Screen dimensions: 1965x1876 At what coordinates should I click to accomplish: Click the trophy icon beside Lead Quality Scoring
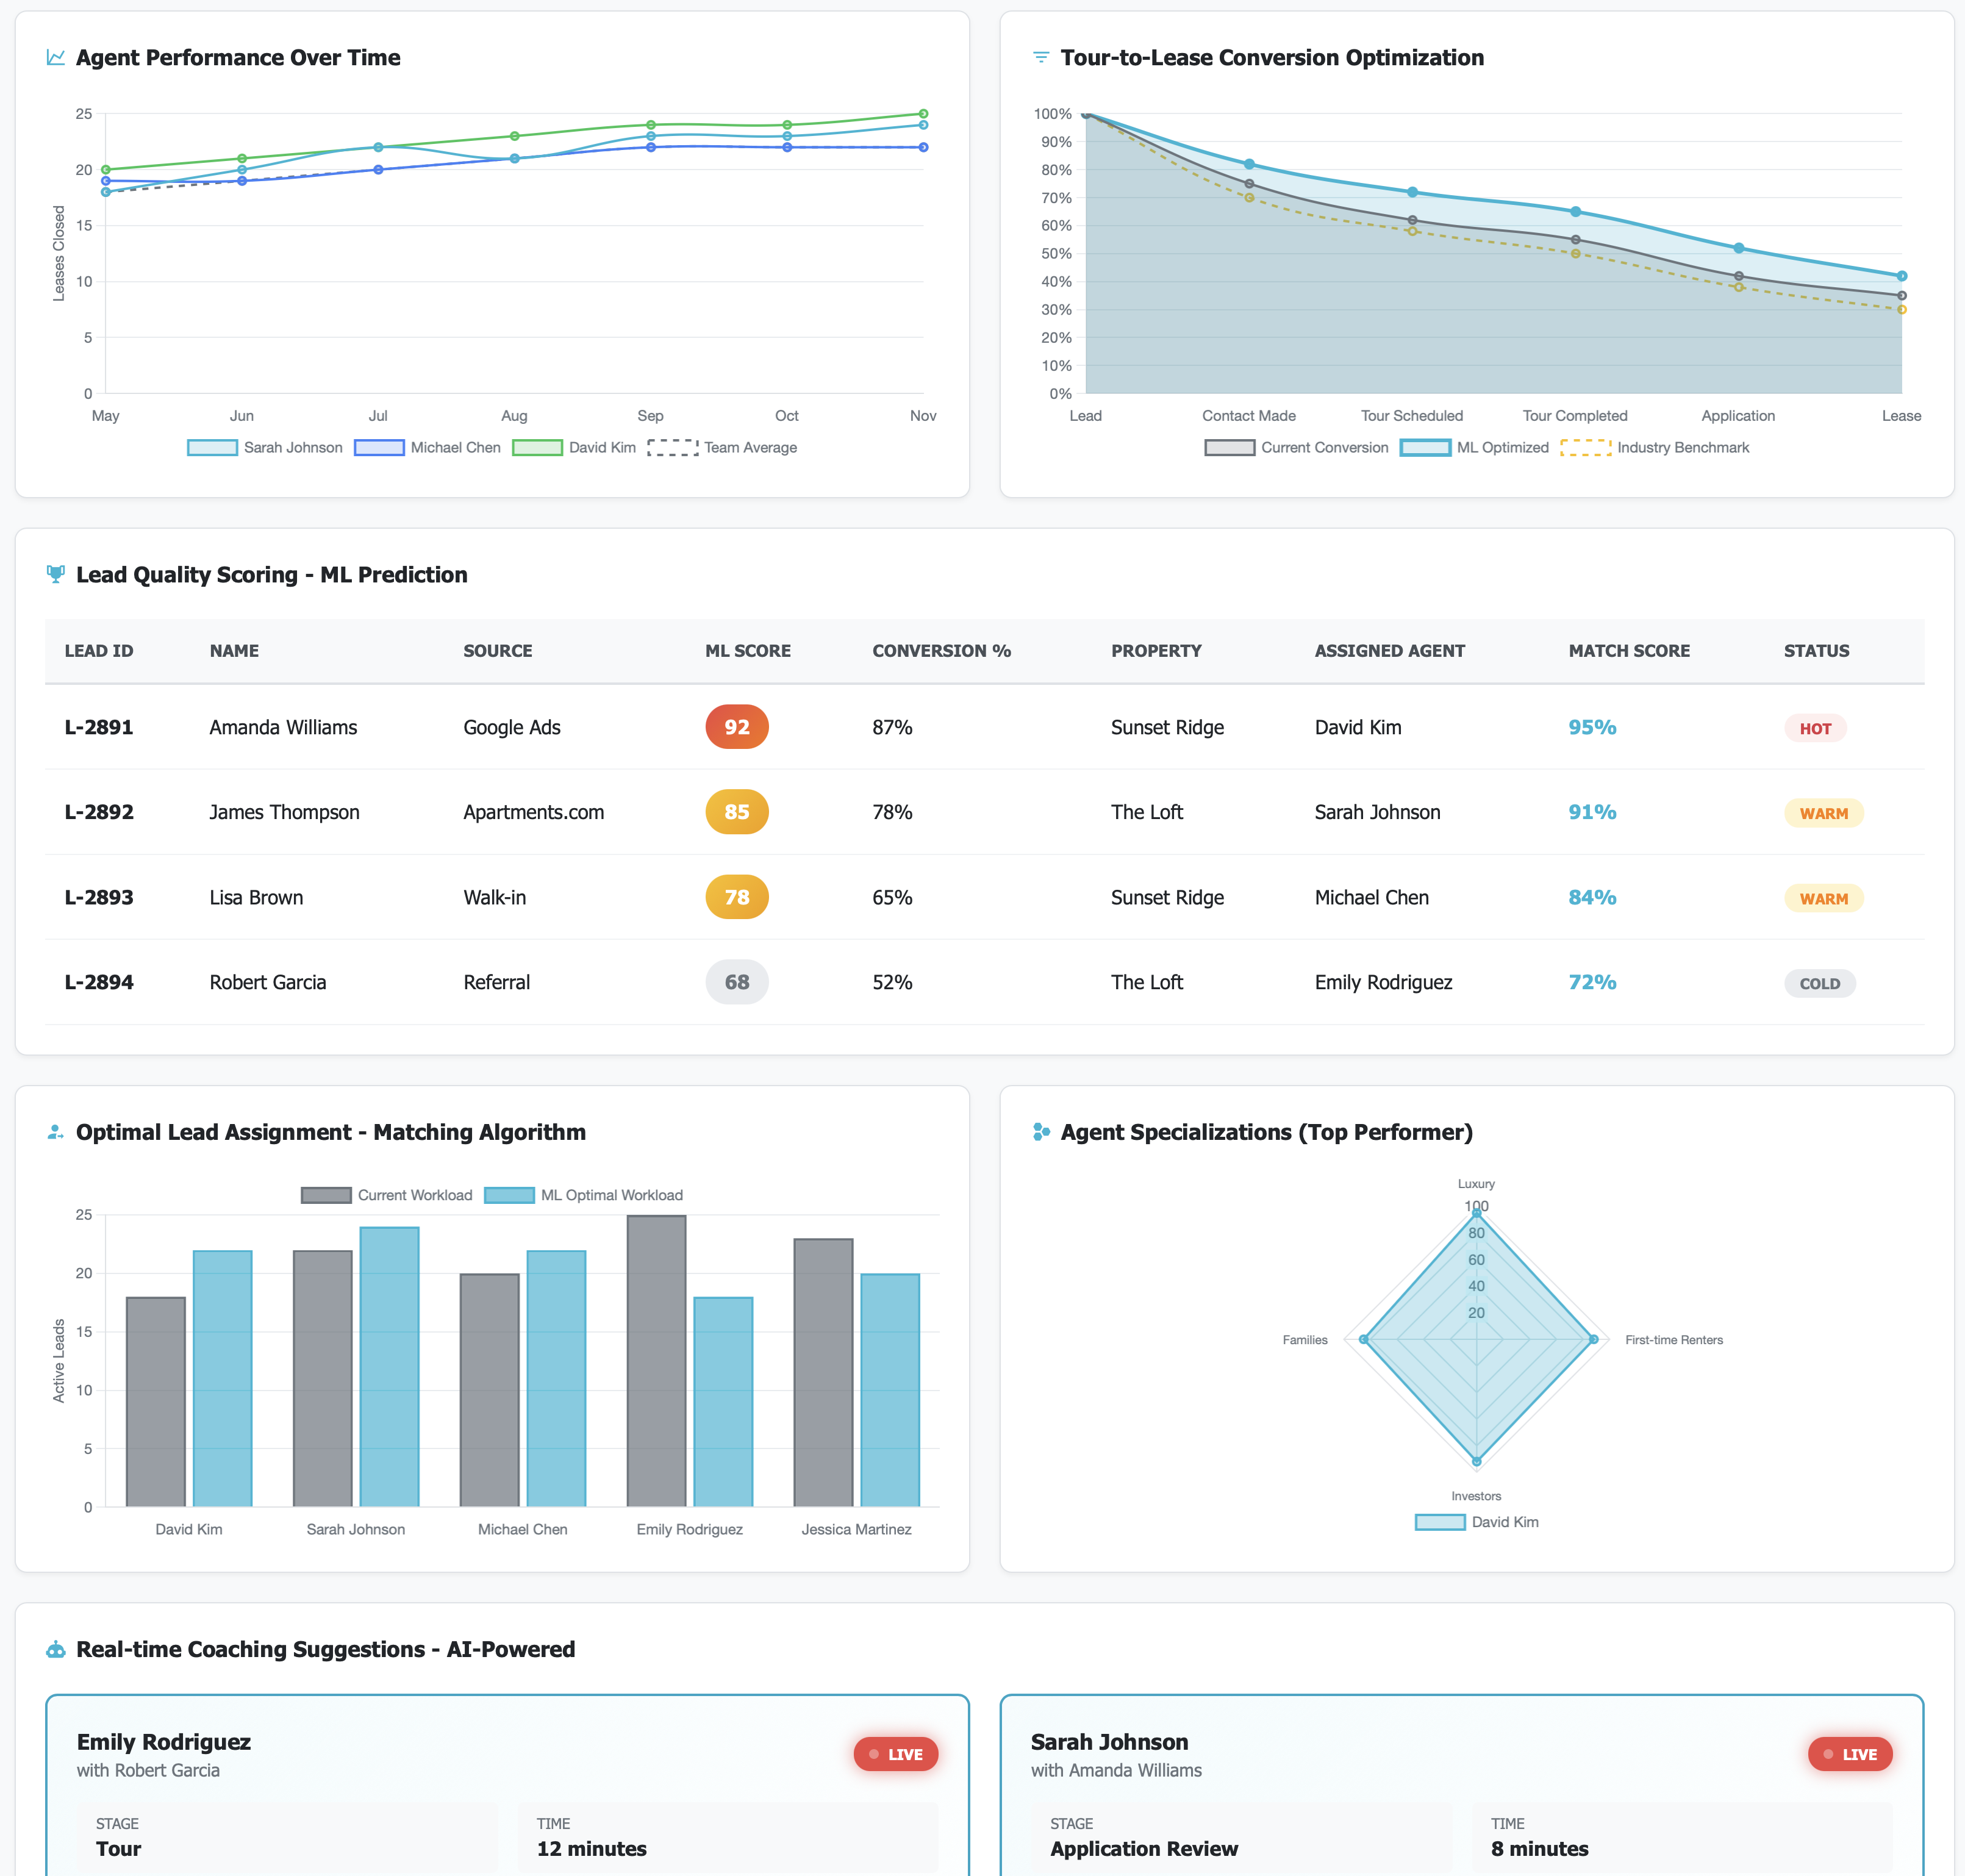coord(56,574)
